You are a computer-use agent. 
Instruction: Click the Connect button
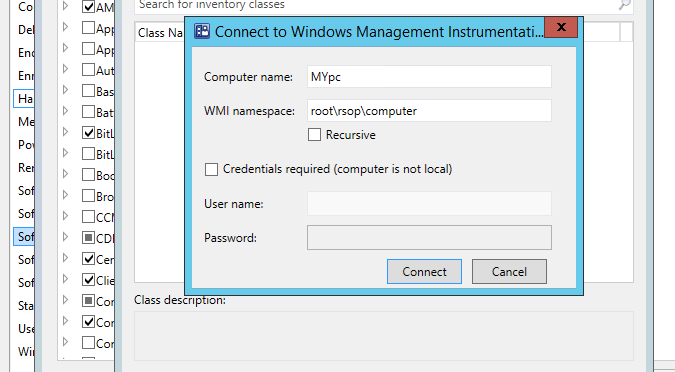tap(424, 272)
